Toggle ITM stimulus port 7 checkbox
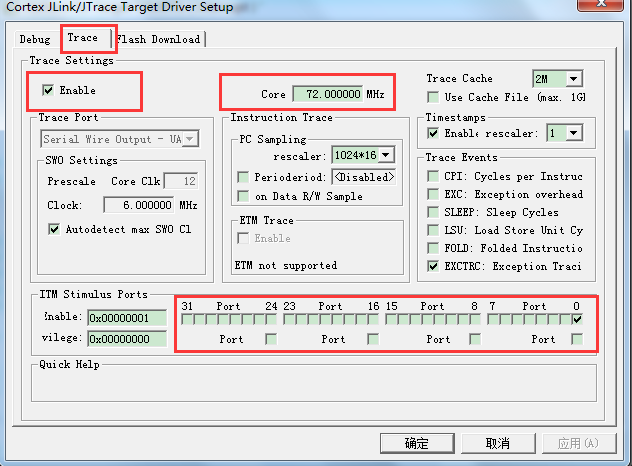Image resolution: width=632 pixels, height=466 pixels. 493,320
